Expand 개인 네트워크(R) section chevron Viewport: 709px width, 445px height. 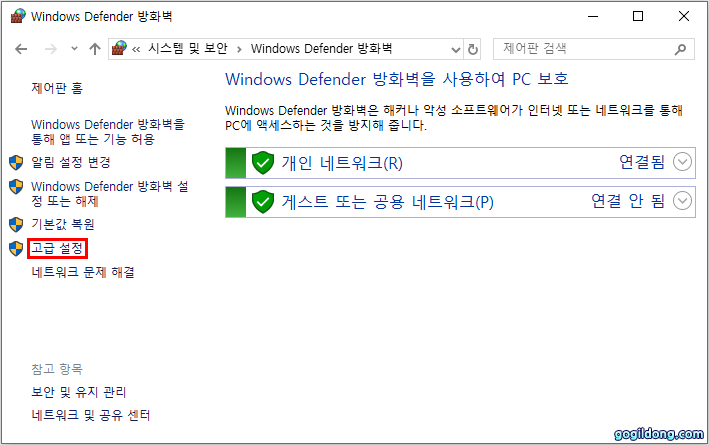point(682,162)
